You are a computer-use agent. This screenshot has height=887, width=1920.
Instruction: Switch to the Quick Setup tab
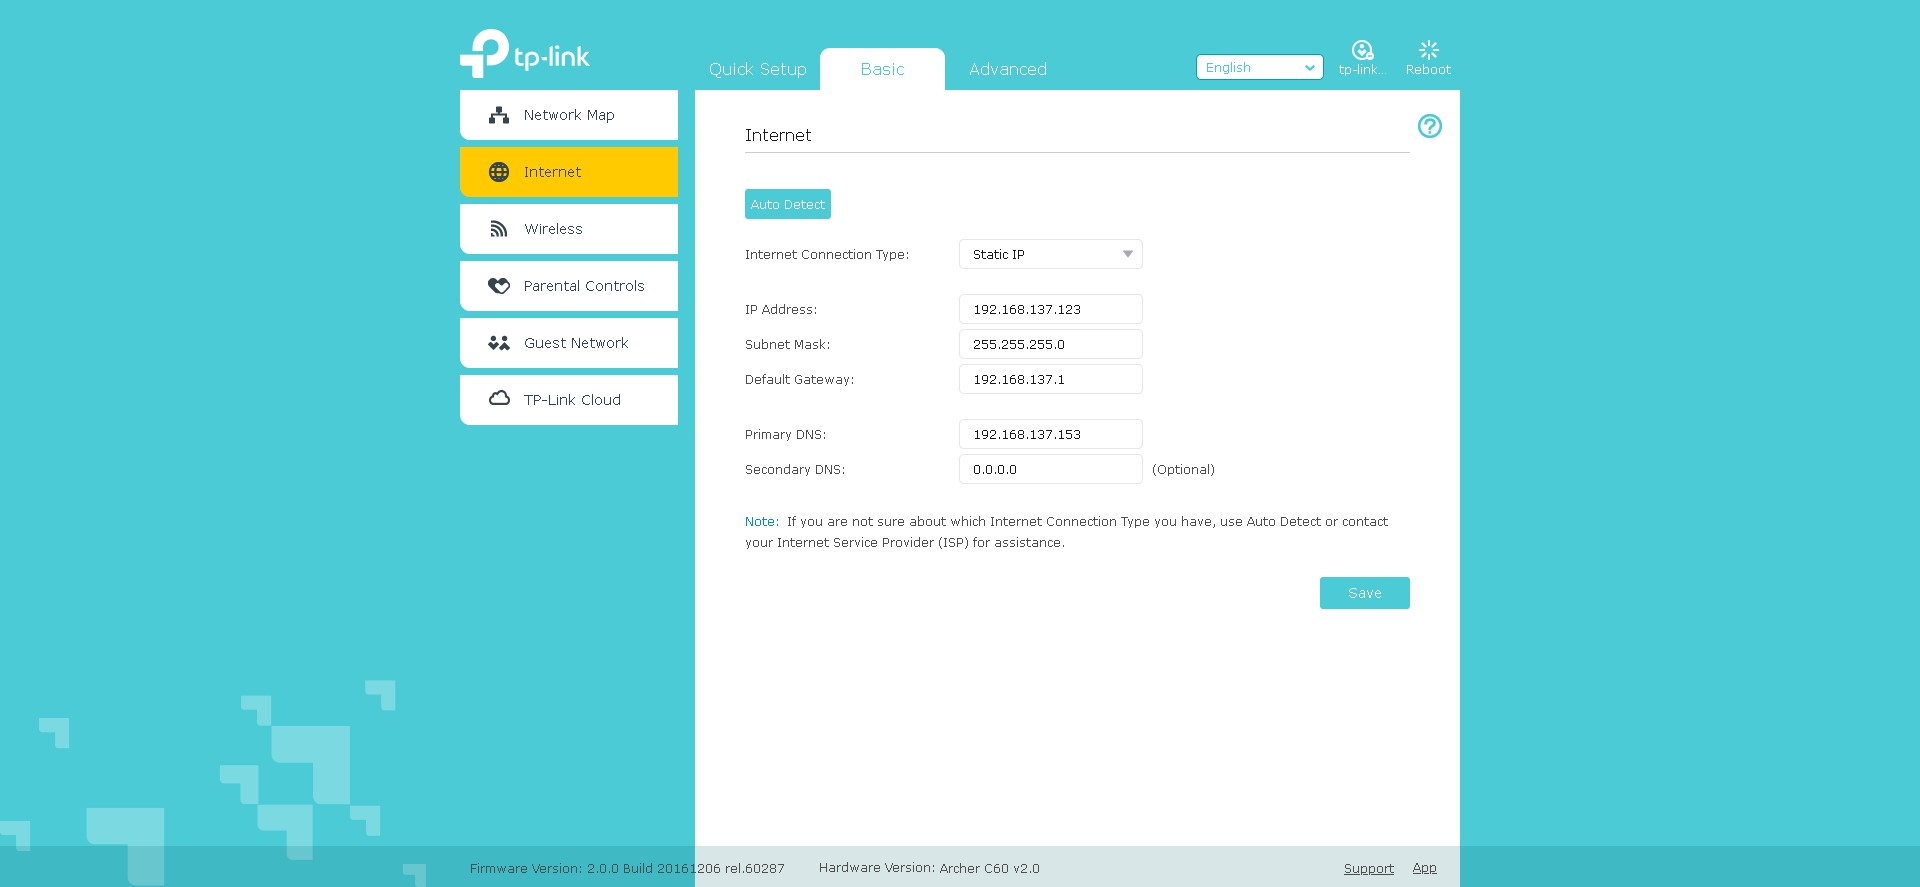(x=758, y=69)
